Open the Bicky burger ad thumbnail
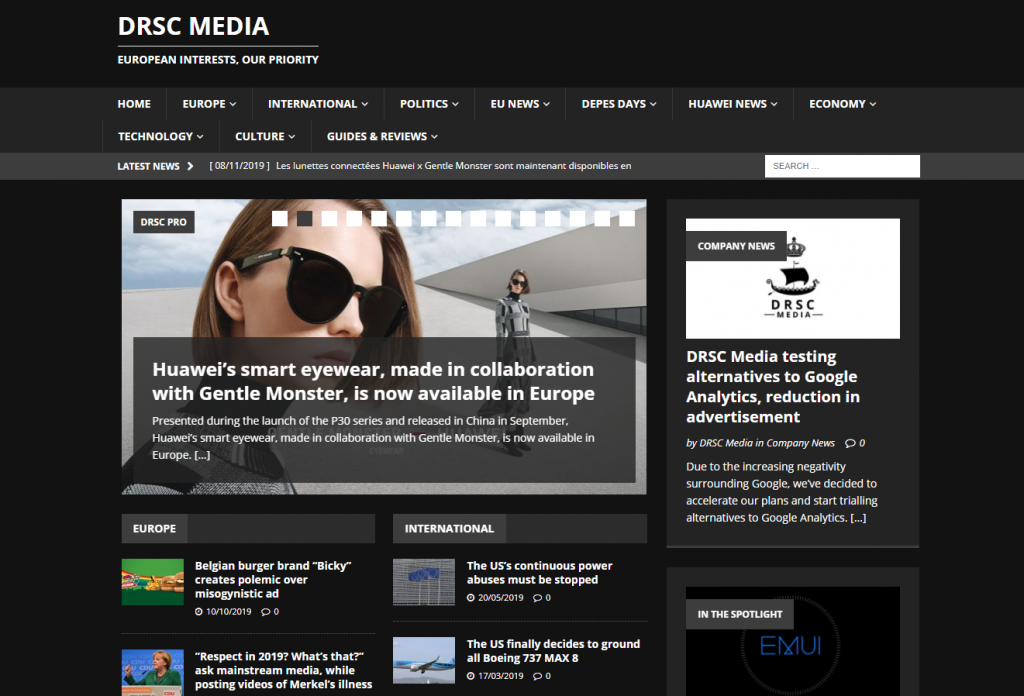The width and height of the screenshot is (1024, 696). tap(153, 582)
